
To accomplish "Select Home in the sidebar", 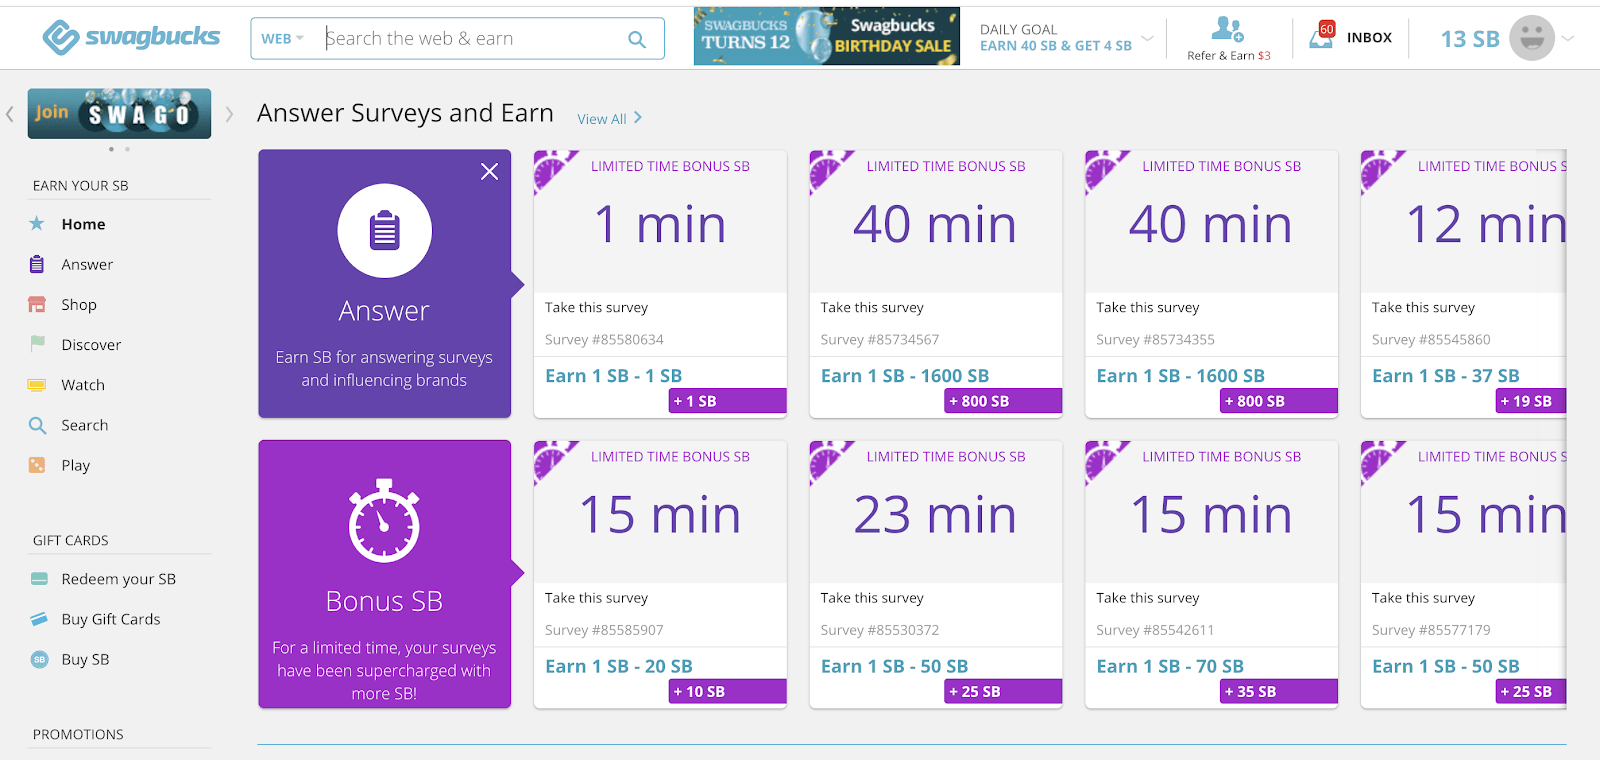I will point(83,224).
